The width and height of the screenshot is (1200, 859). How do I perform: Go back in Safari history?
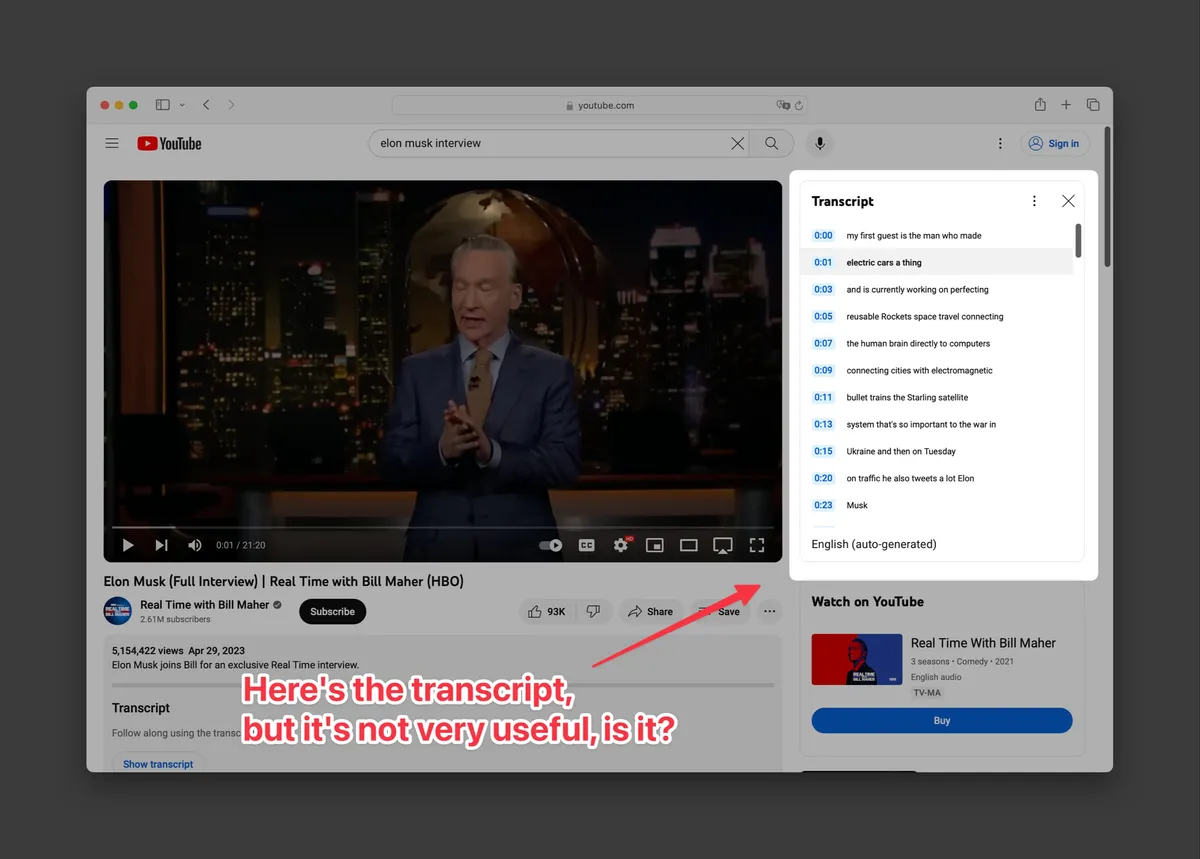[206, 105]
